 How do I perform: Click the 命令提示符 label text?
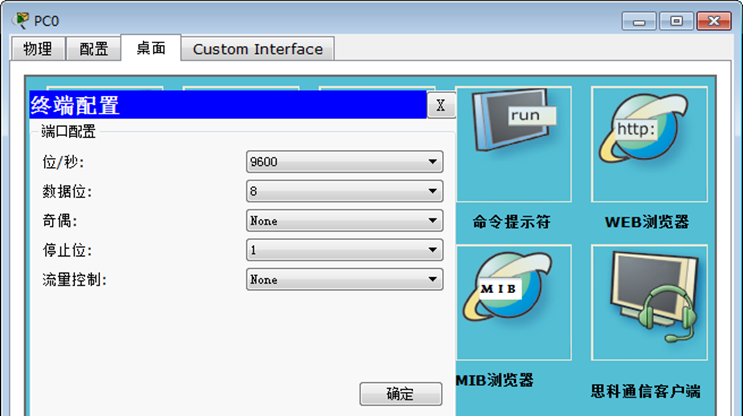click(512, 222)
